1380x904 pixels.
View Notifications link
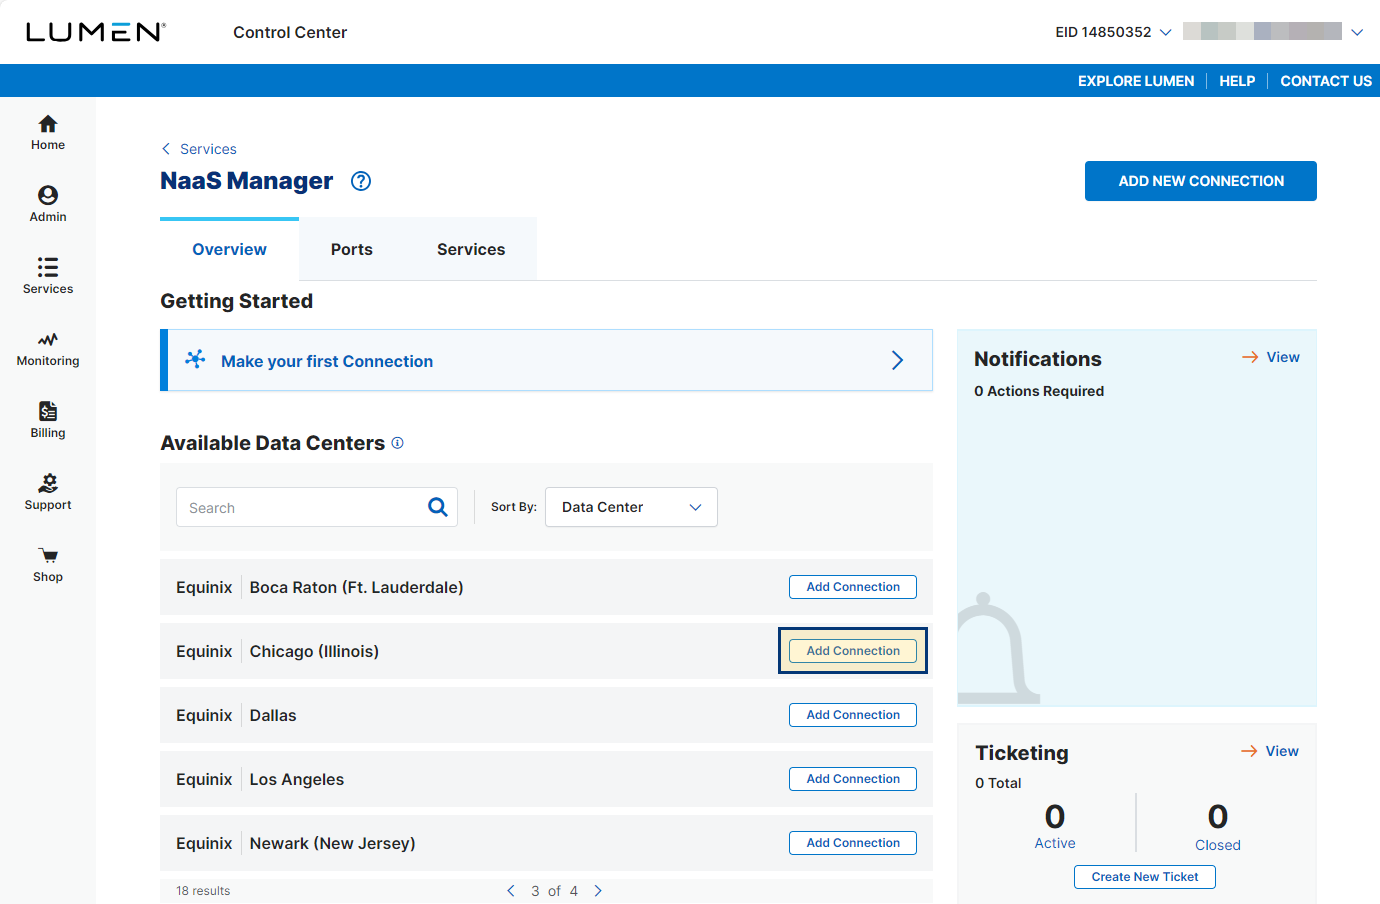tap(1271, 357)
